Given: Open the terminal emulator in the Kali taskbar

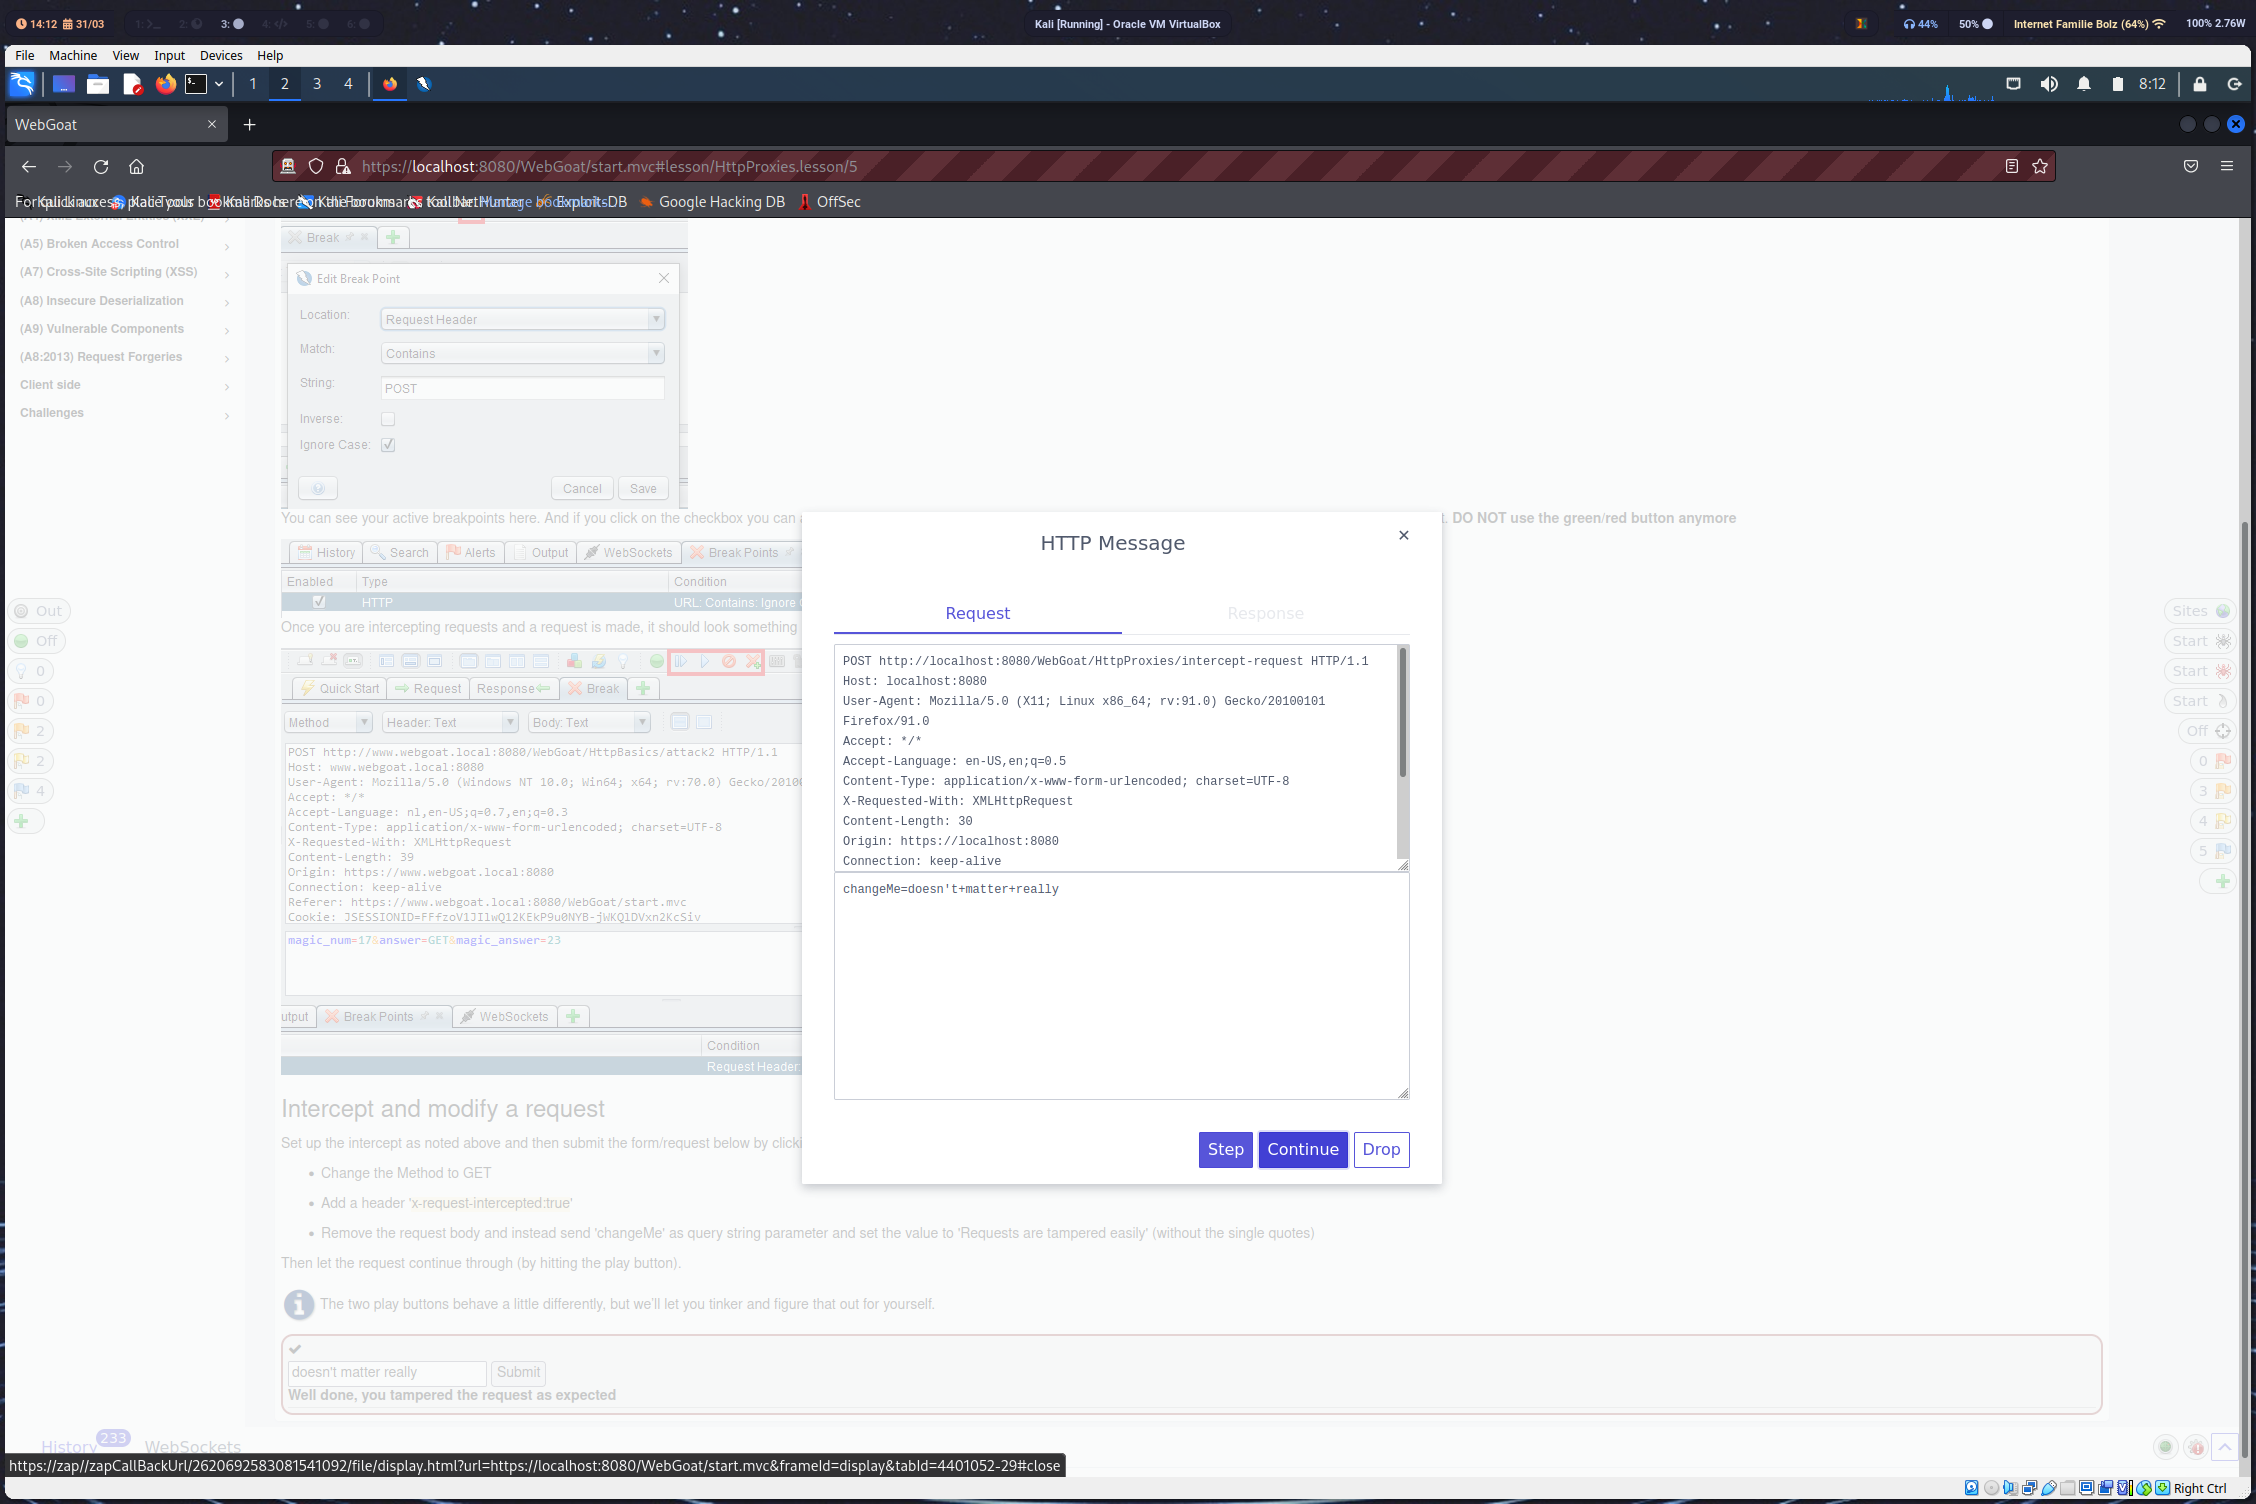Looking at the screenshot, I should click(x=196, y=84).
